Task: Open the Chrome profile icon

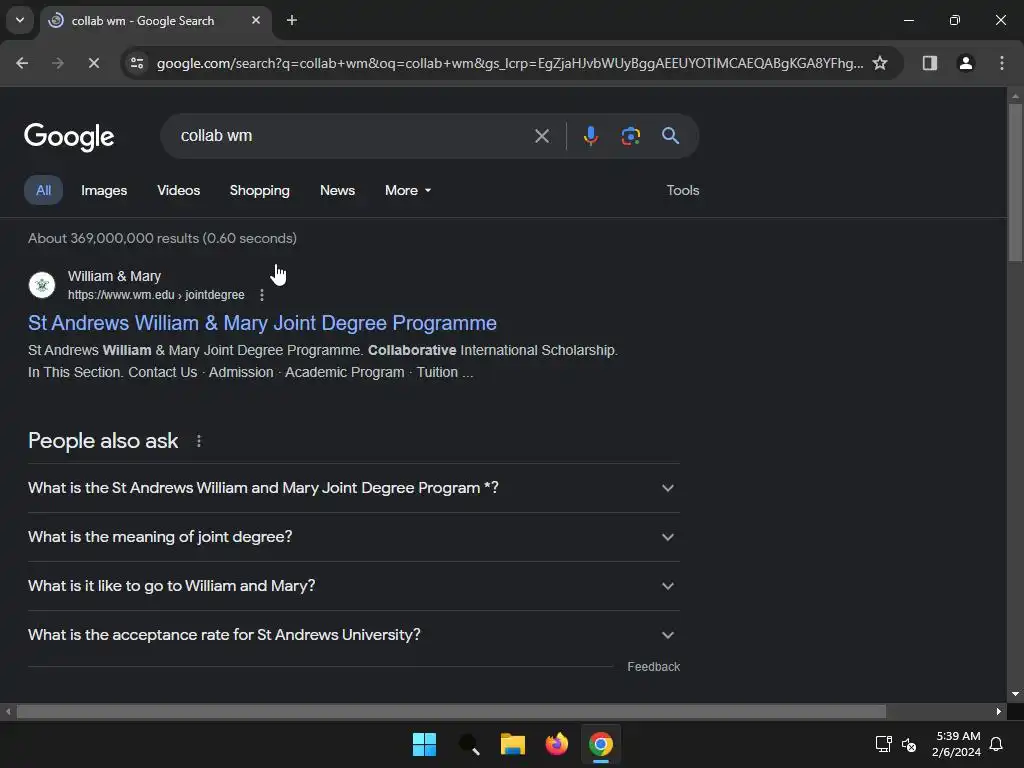Action: 965,63
